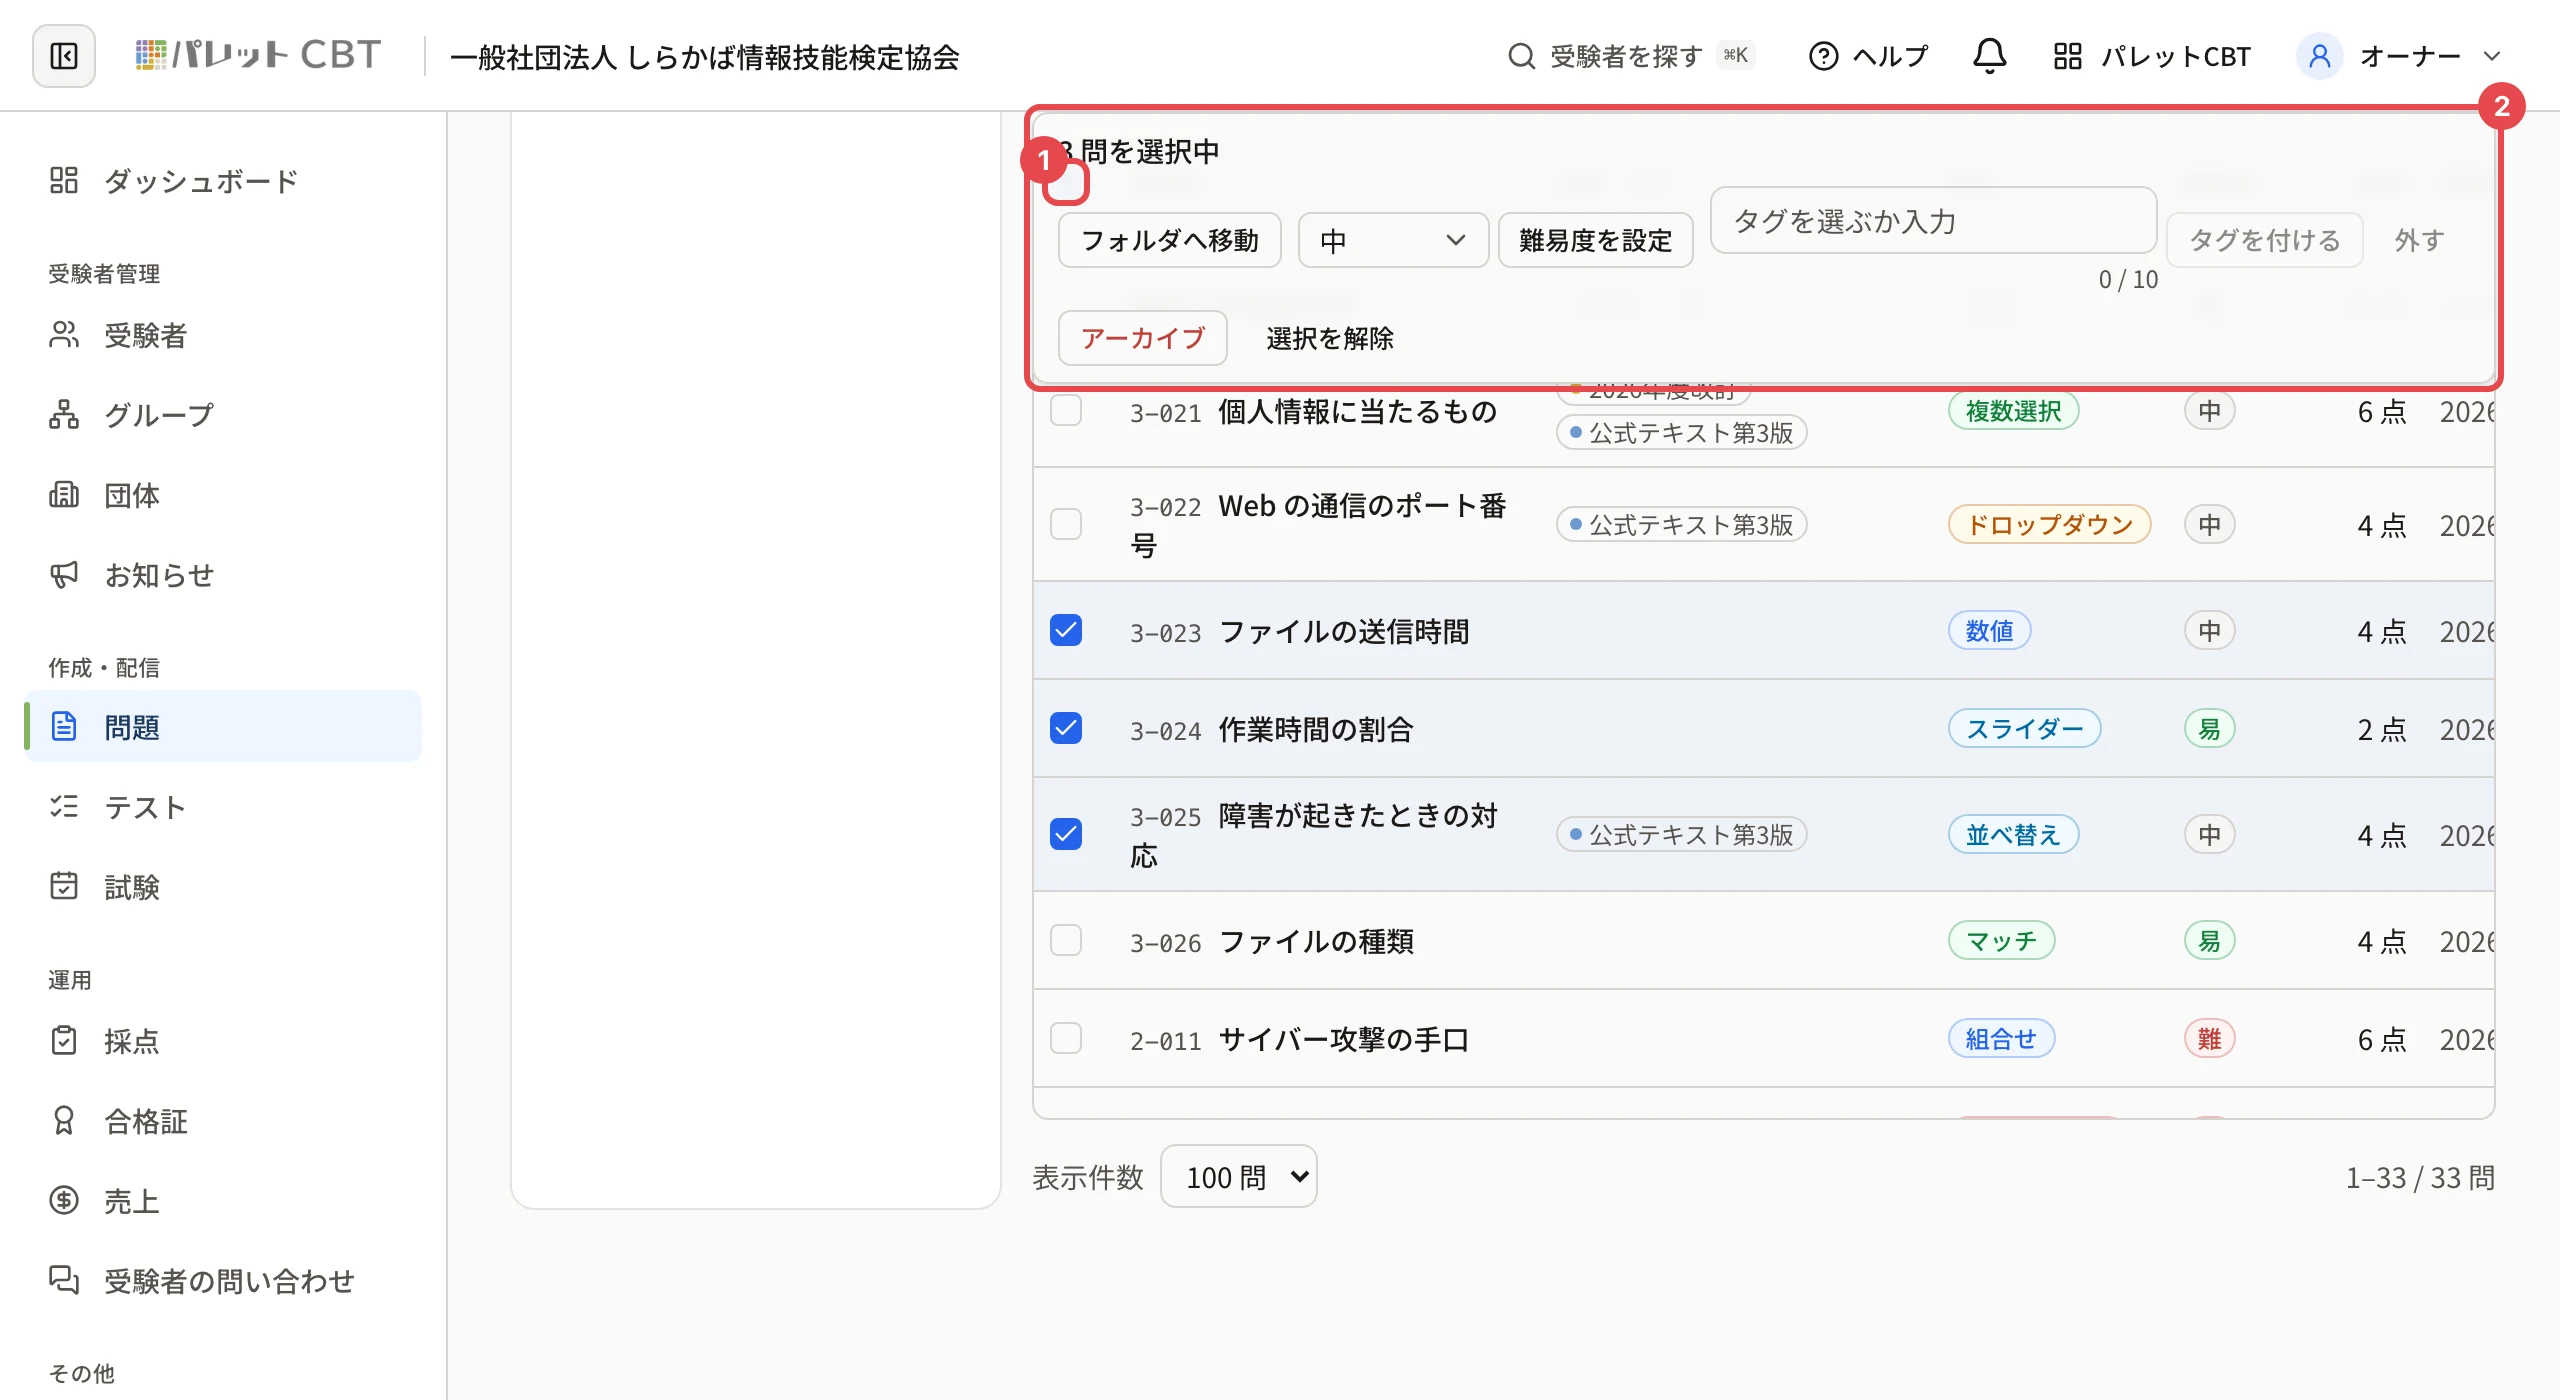2560x1400 pixels.
Task: Open the difficulty dropdown showing 中
Action: click(x=1393, y=241)
